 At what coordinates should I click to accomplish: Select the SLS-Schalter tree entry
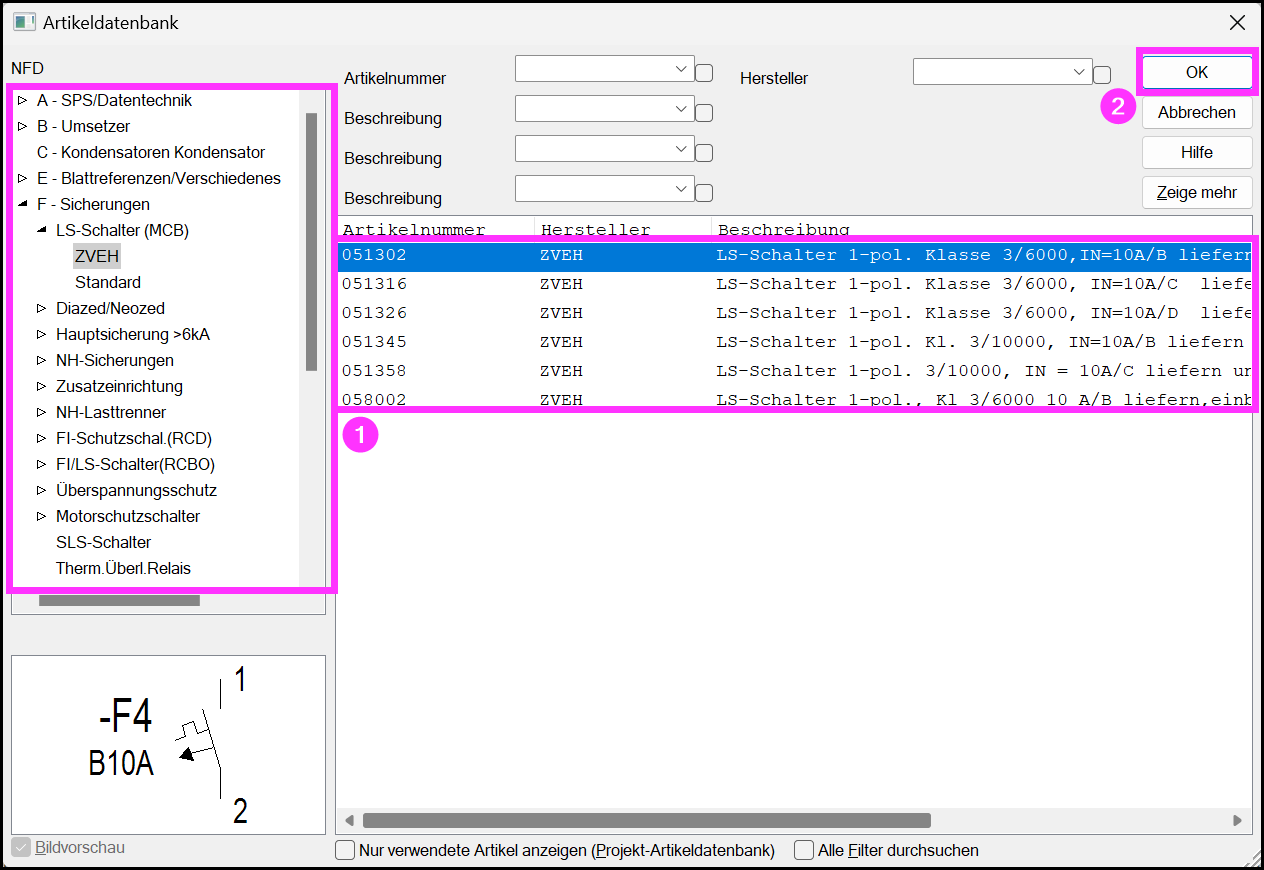click(x=103, y=543)
